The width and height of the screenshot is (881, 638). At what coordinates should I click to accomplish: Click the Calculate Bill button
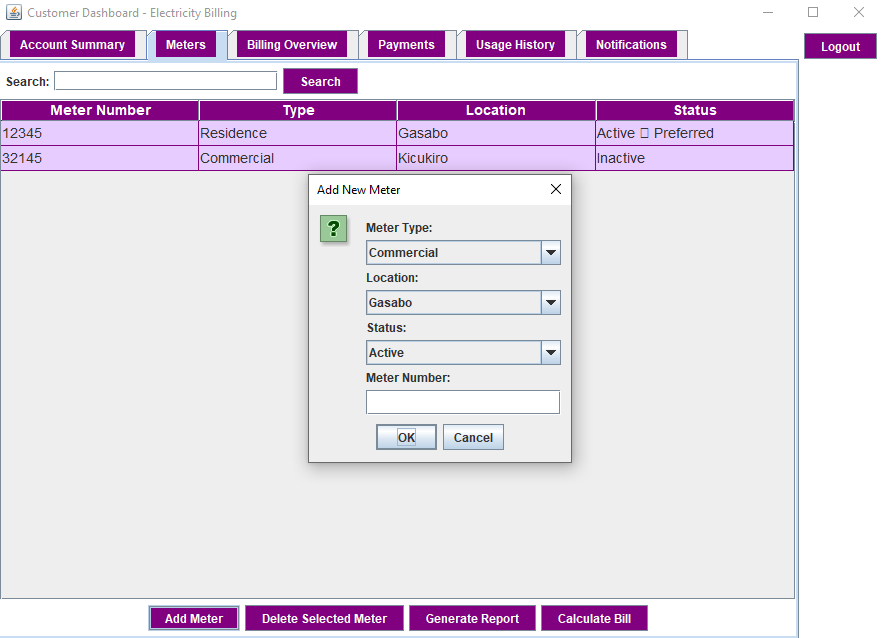tap(594, 618)
